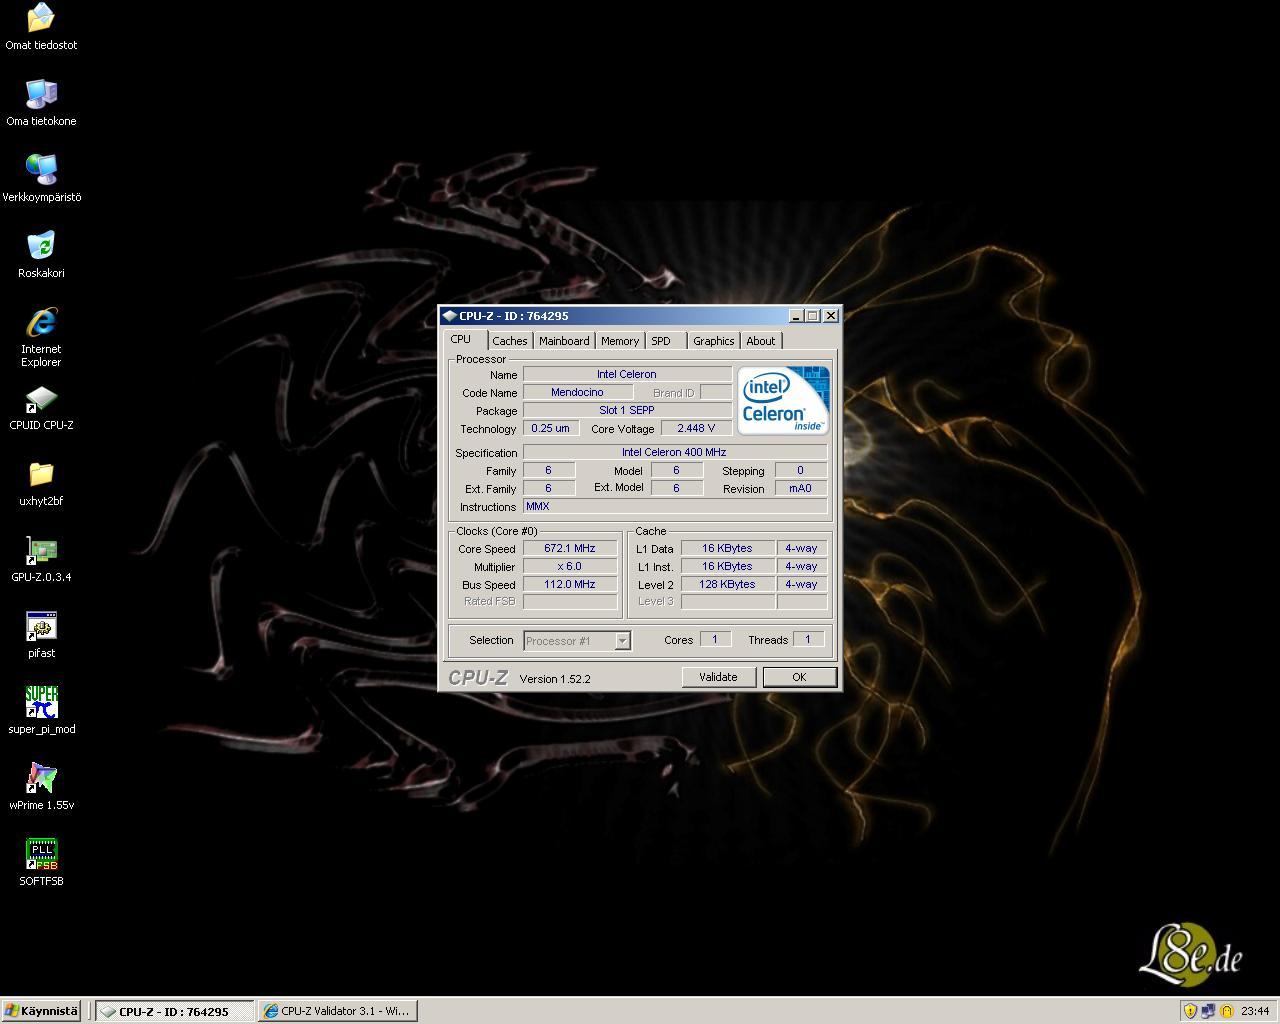Open the About tab

pos(761,341)
